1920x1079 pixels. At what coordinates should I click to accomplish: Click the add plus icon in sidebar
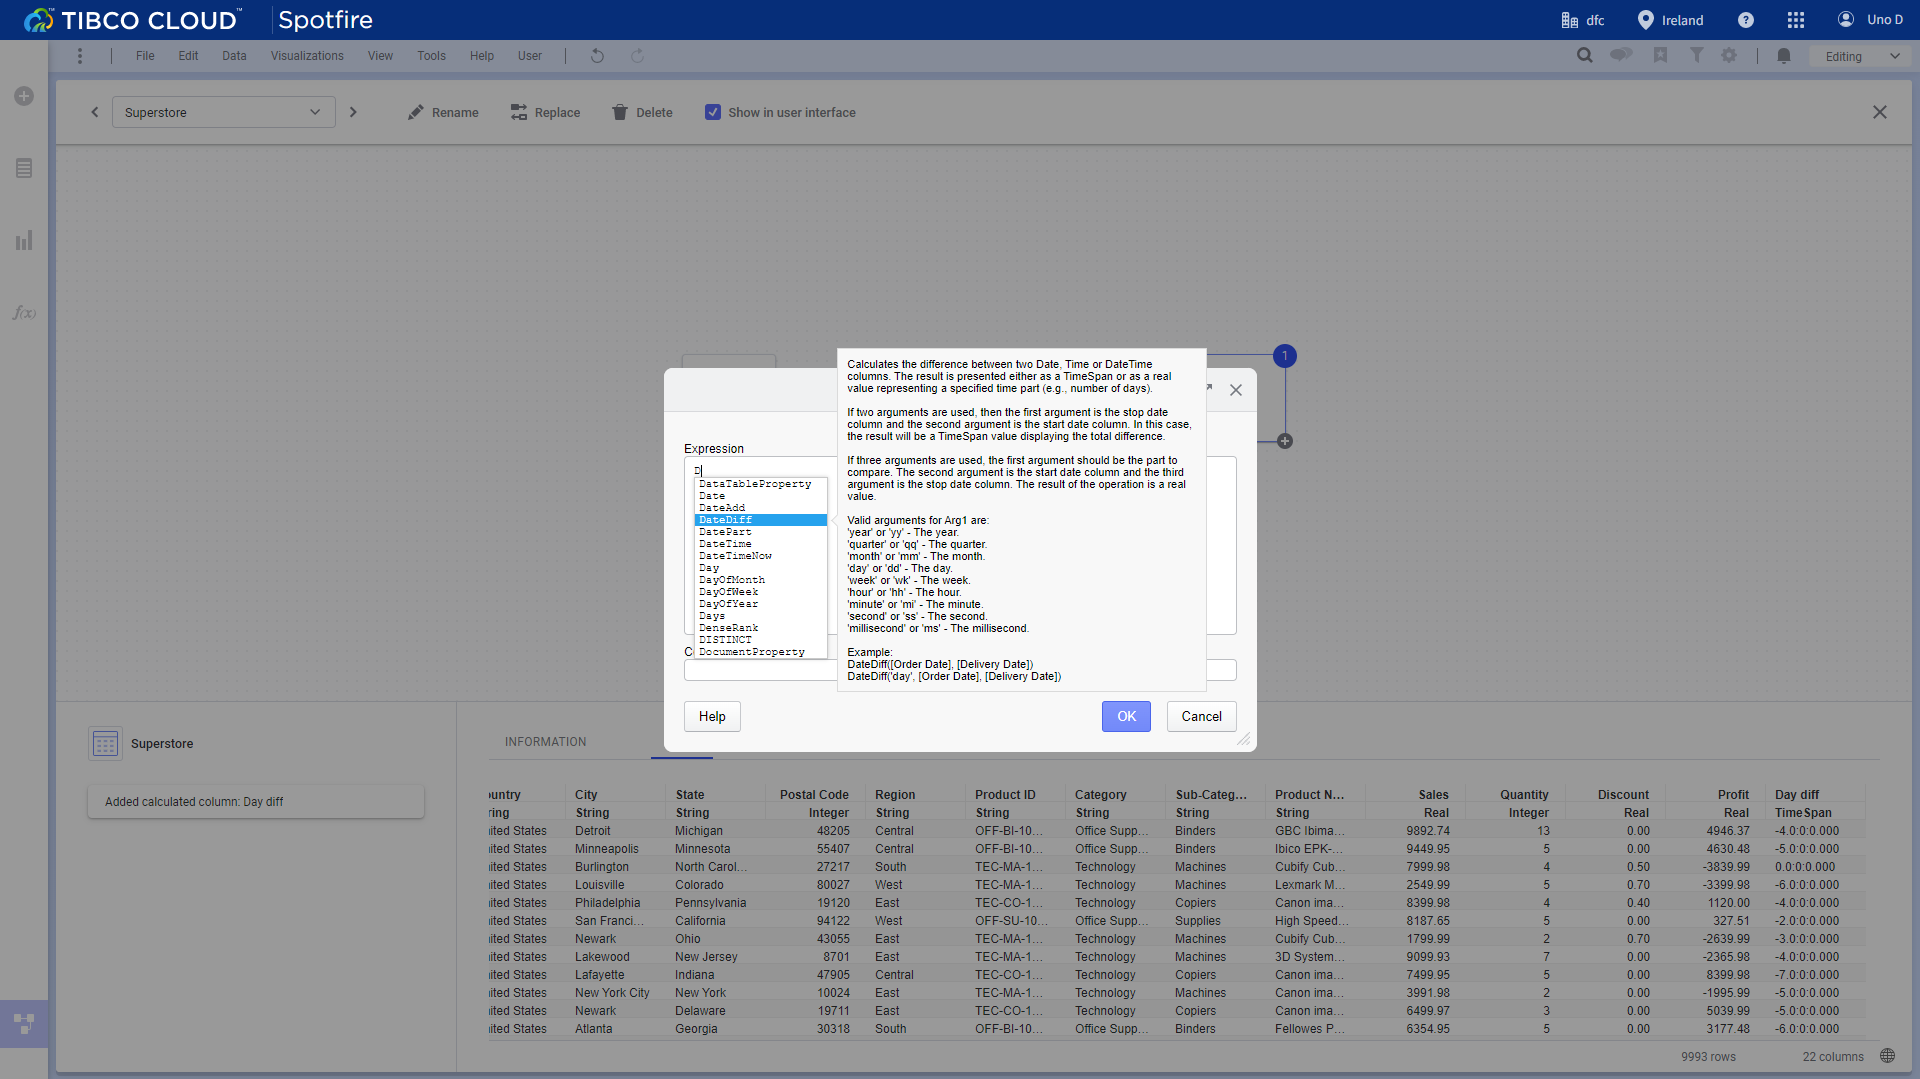pos(24,96)
